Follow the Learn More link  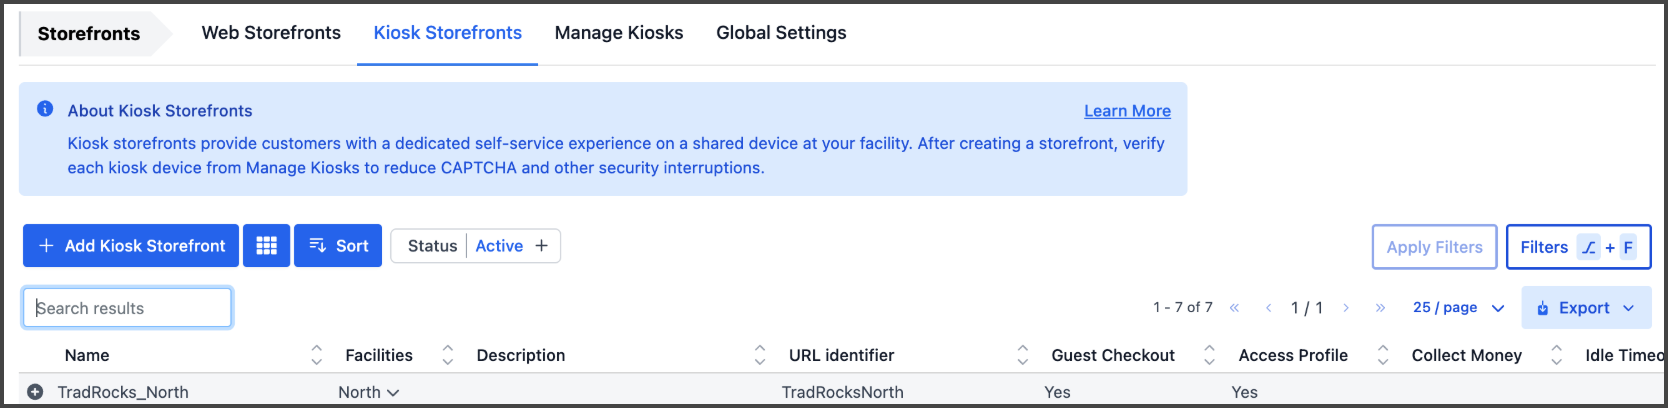[1127, 111]
